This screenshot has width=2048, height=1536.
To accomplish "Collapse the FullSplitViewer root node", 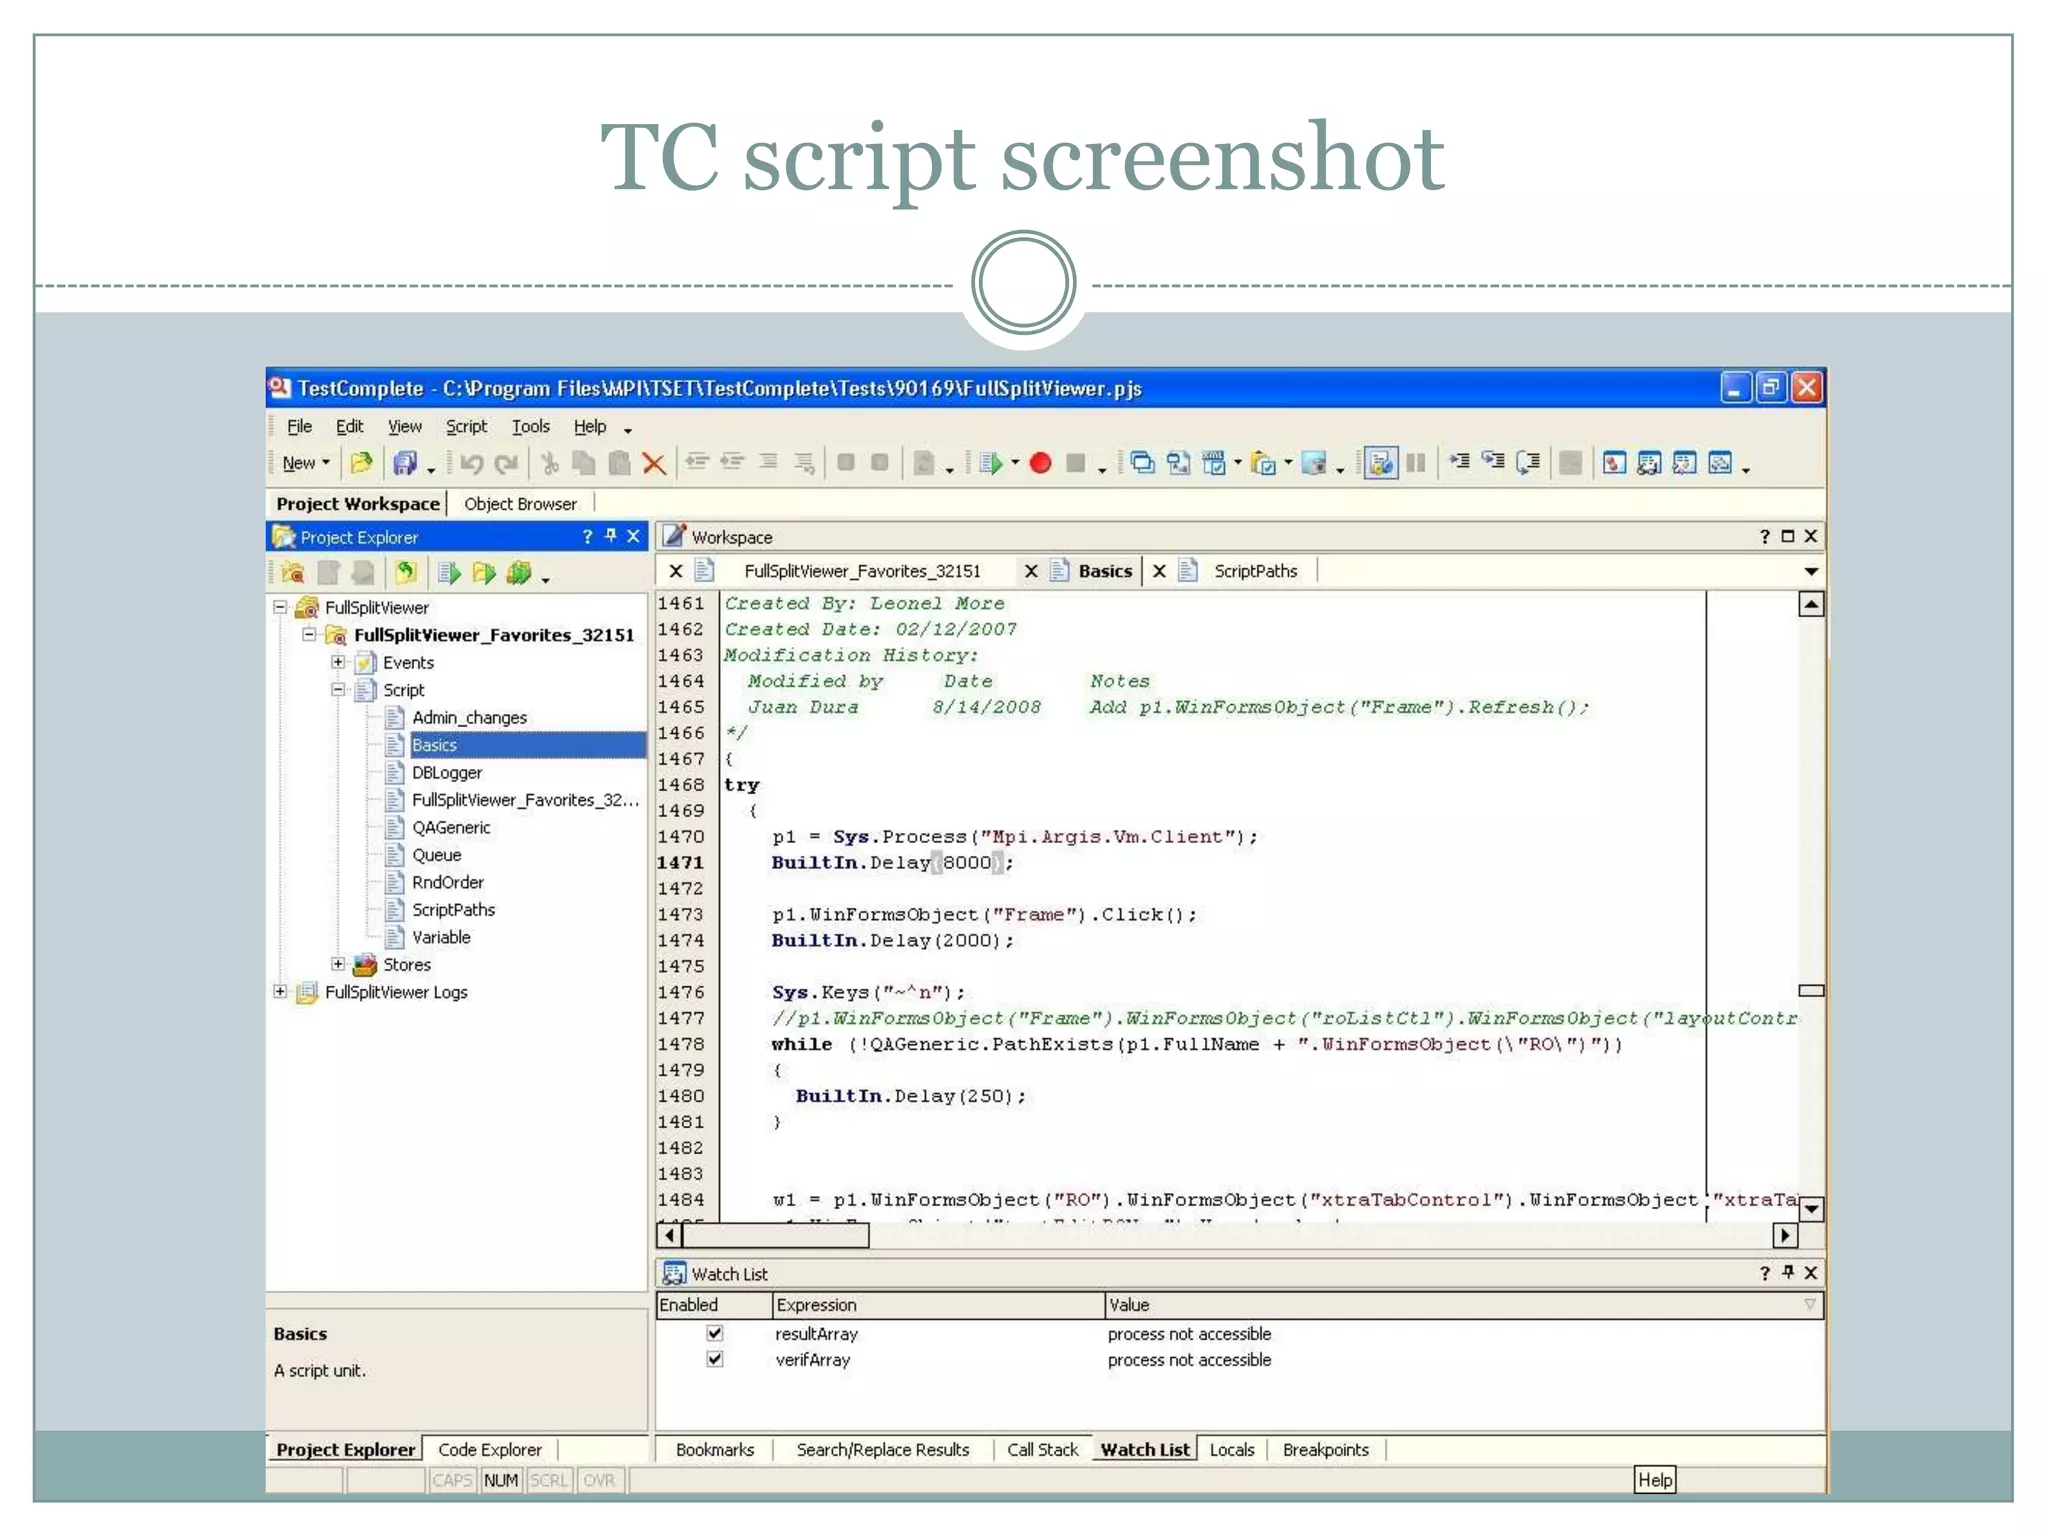I will point(281,607).
